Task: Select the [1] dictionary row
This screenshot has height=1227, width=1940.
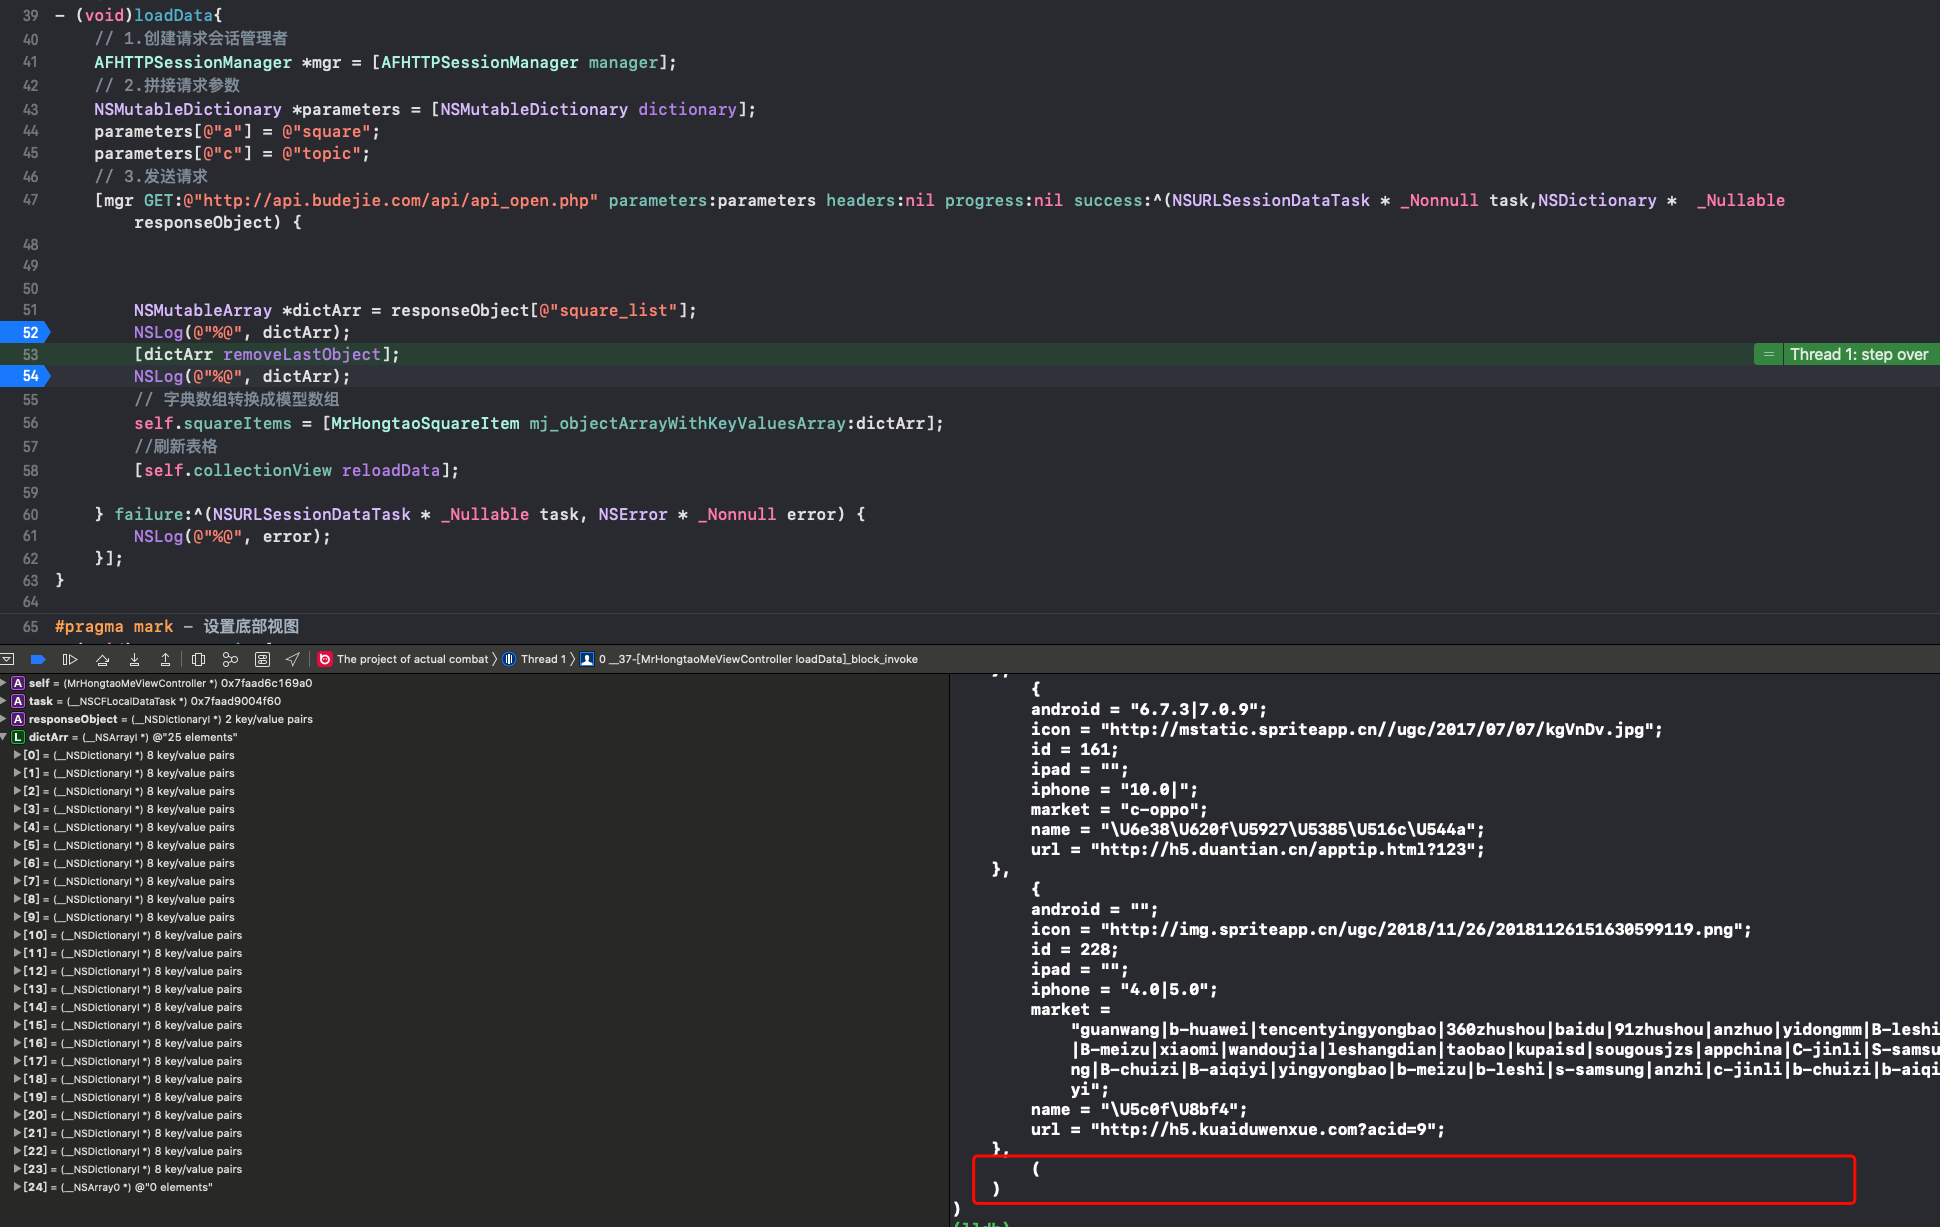Action: (129, 773)
